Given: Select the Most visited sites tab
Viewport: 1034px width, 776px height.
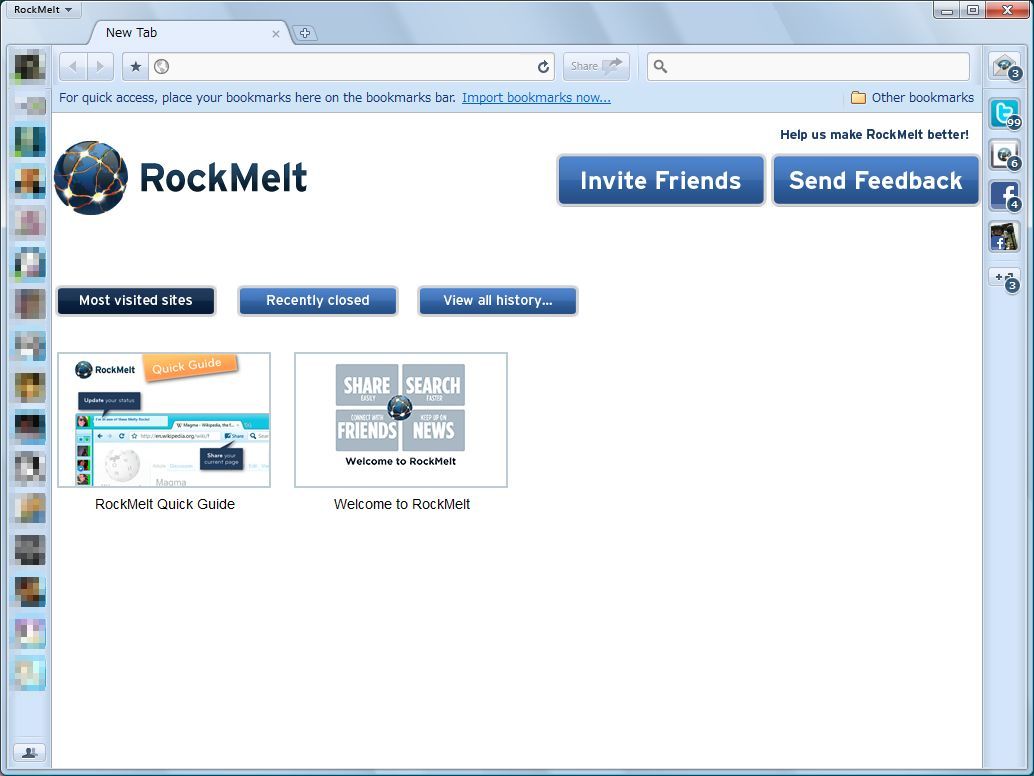Looking at the screenshot, I should point(136,301).
